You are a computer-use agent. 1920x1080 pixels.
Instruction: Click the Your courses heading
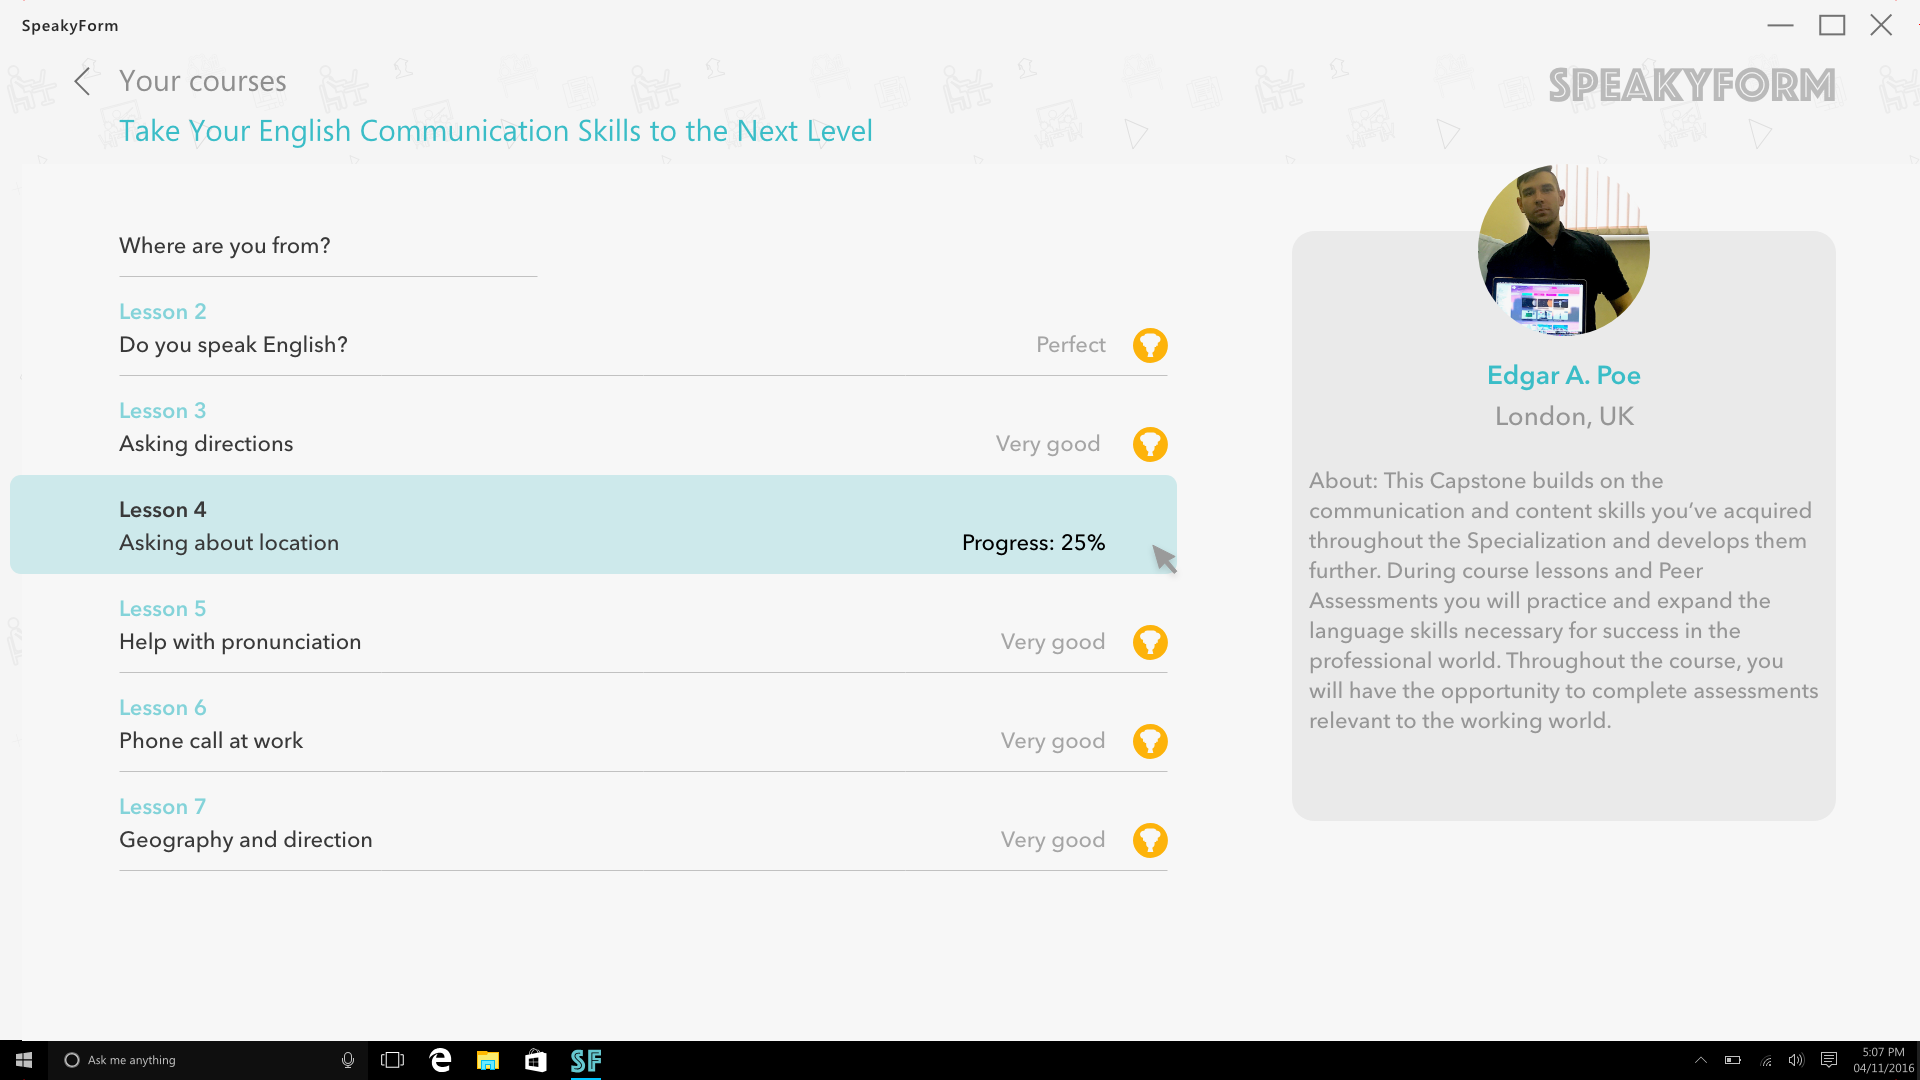point(203,81)
